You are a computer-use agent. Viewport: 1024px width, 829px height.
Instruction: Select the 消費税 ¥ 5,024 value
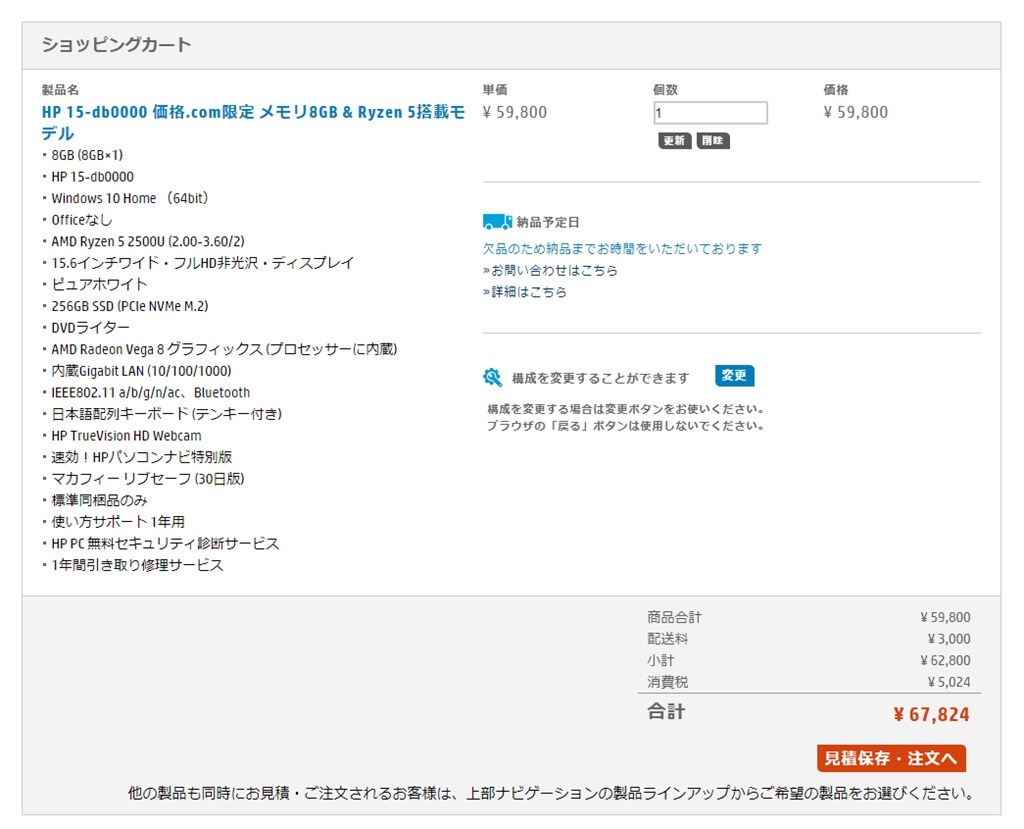[949, 681]
